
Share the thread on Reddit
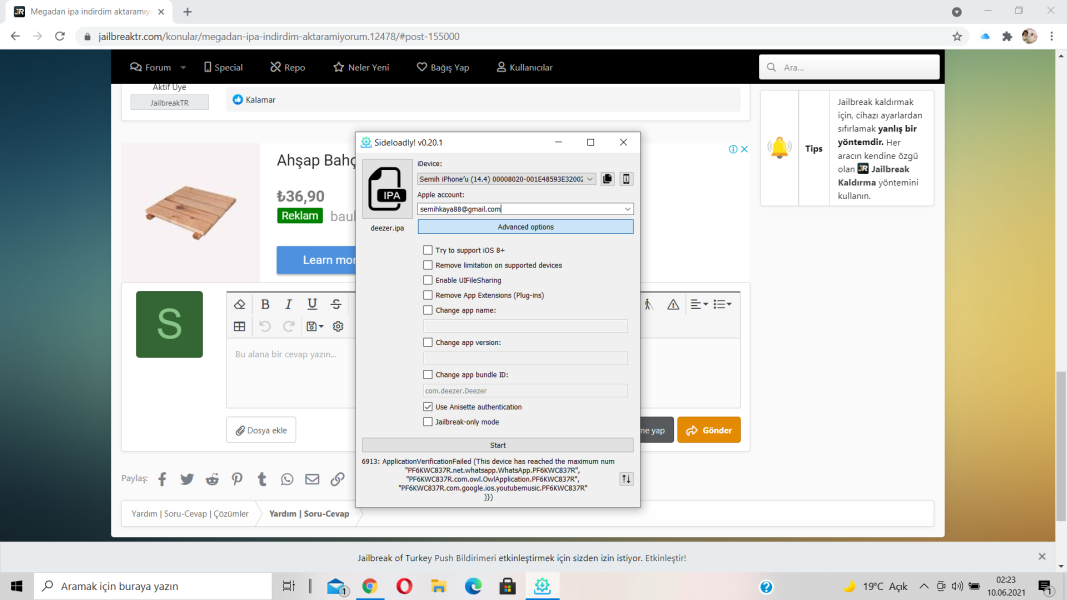212,479
